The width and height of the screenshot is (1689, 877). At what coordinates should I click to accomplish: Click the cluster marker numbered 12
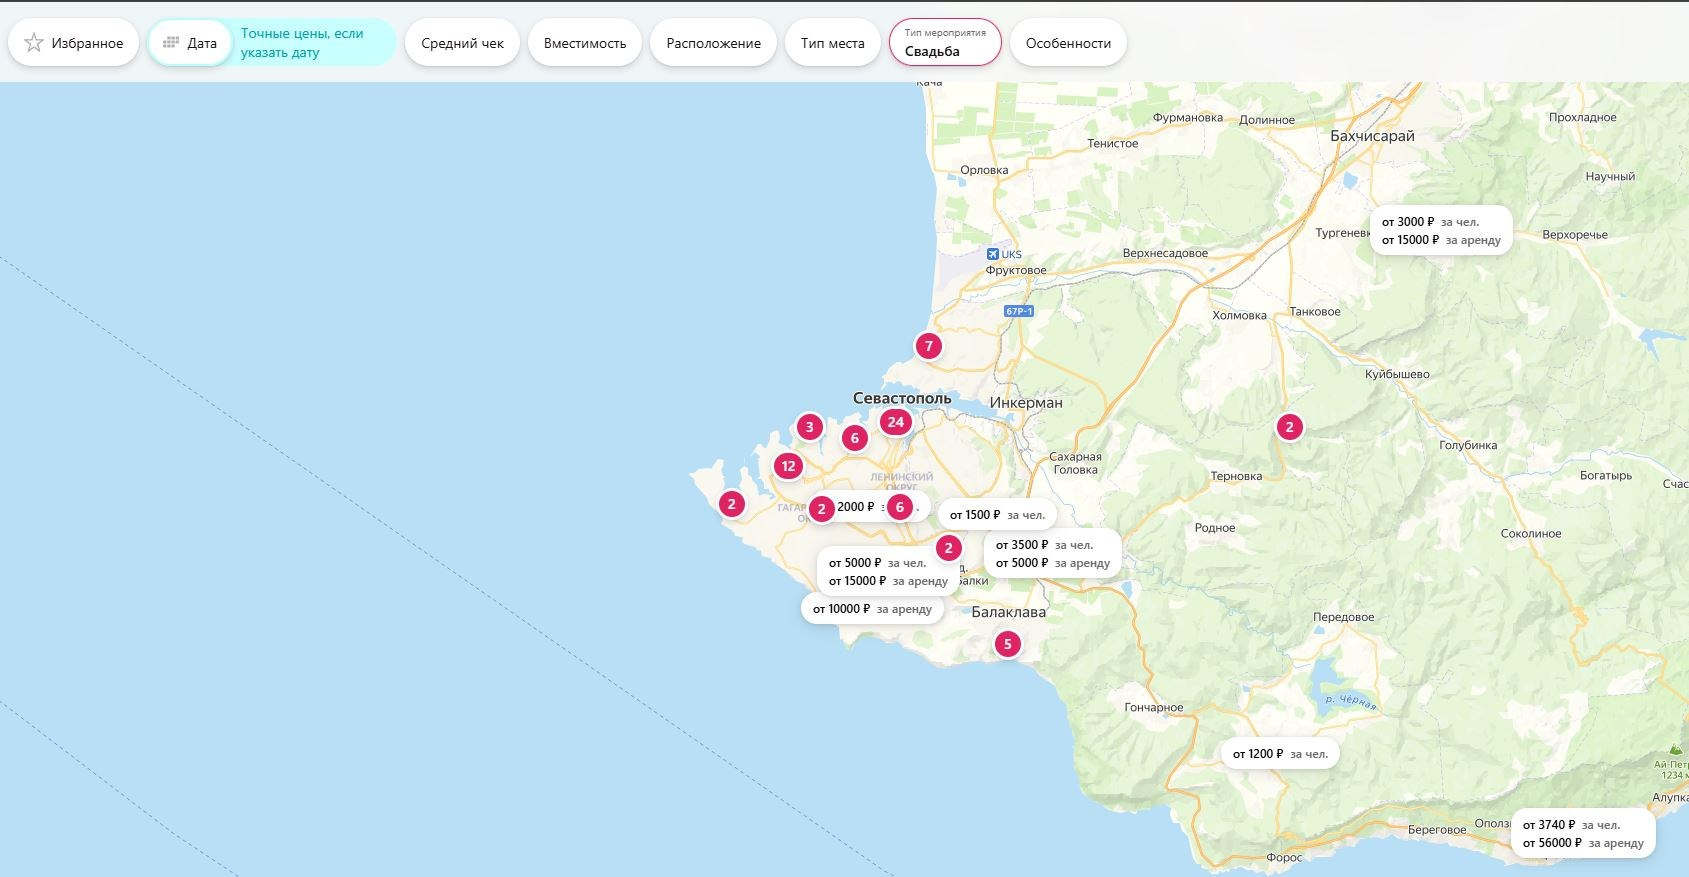click(788, 466)
